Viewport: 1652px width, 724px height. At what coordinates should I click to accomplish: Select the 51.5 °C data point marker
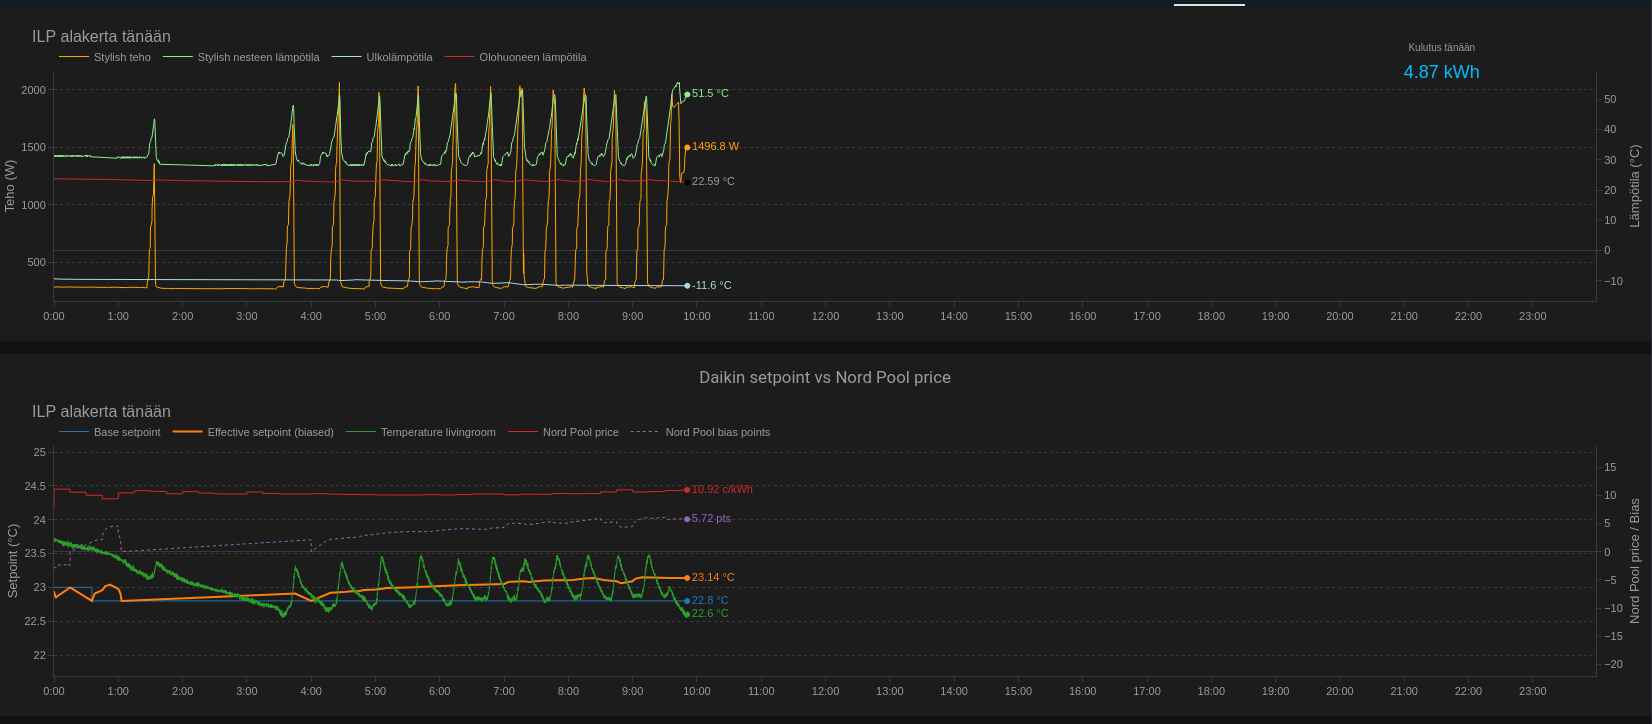687,94
